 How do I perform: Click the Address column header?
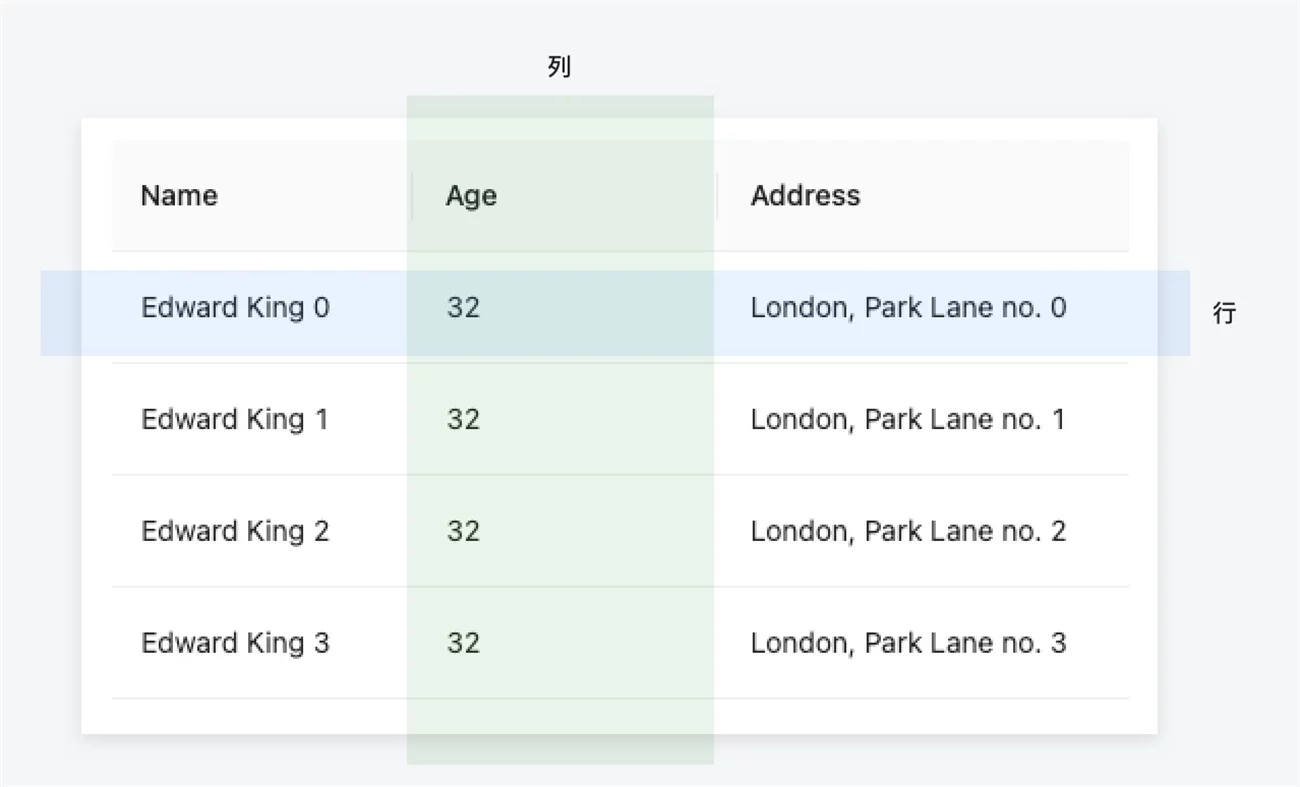point(805,196)
